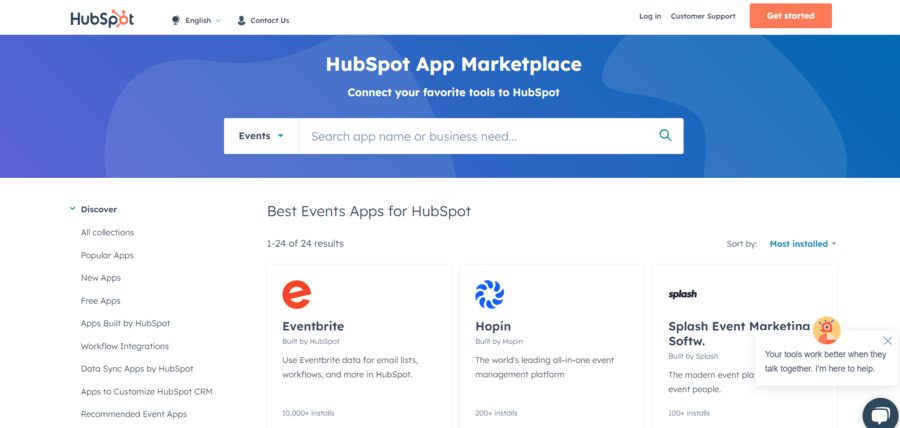This screenshot has width=900, height=428.
Task: Click the Discover section heading
Action: pyautogui.click(x=99, y=209)
